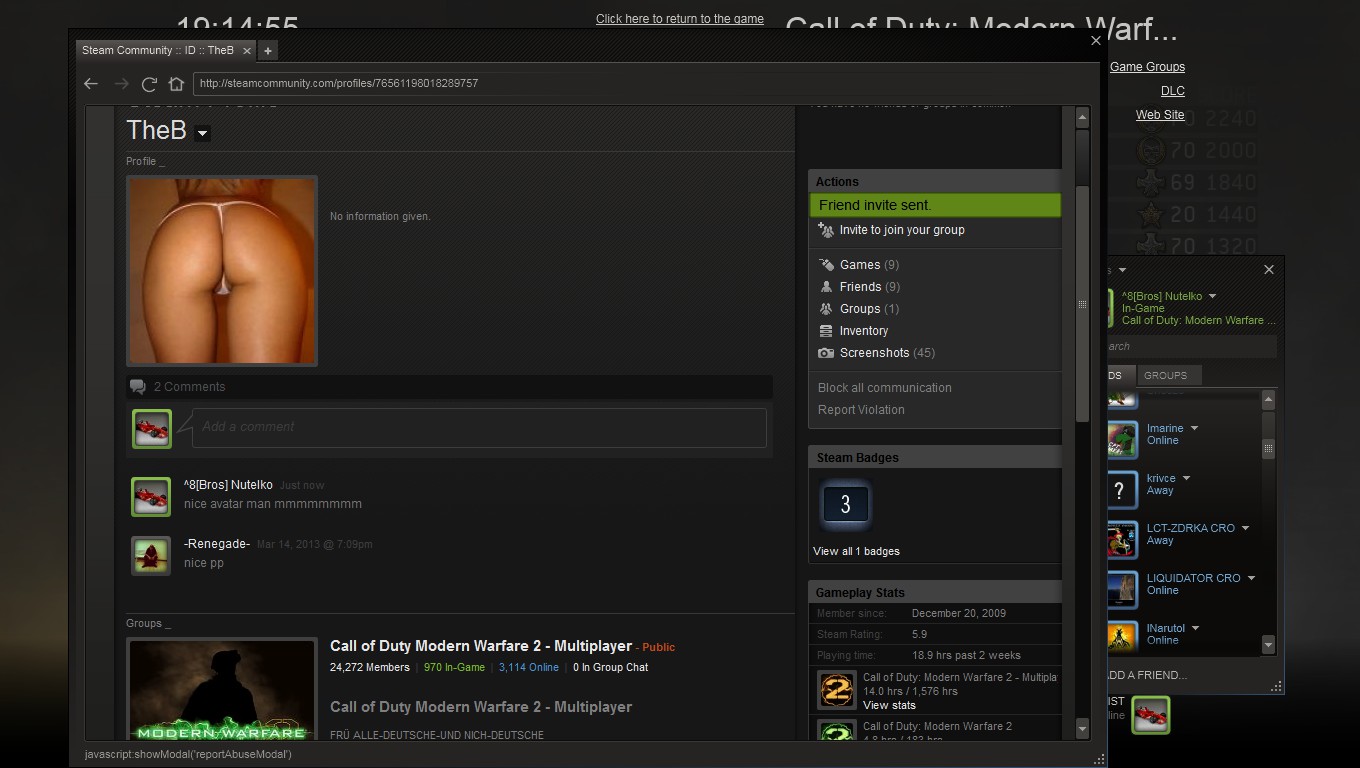
Task: Switch to the FRIENDS tab in friends window
Action: coord(1120,376)
